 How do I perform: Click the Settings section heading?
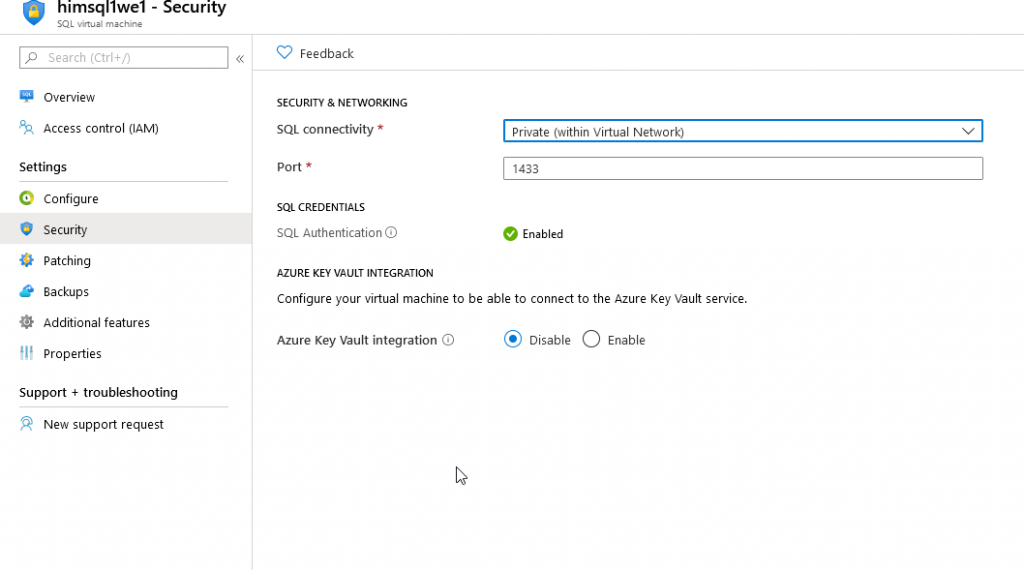pos(42,166)
